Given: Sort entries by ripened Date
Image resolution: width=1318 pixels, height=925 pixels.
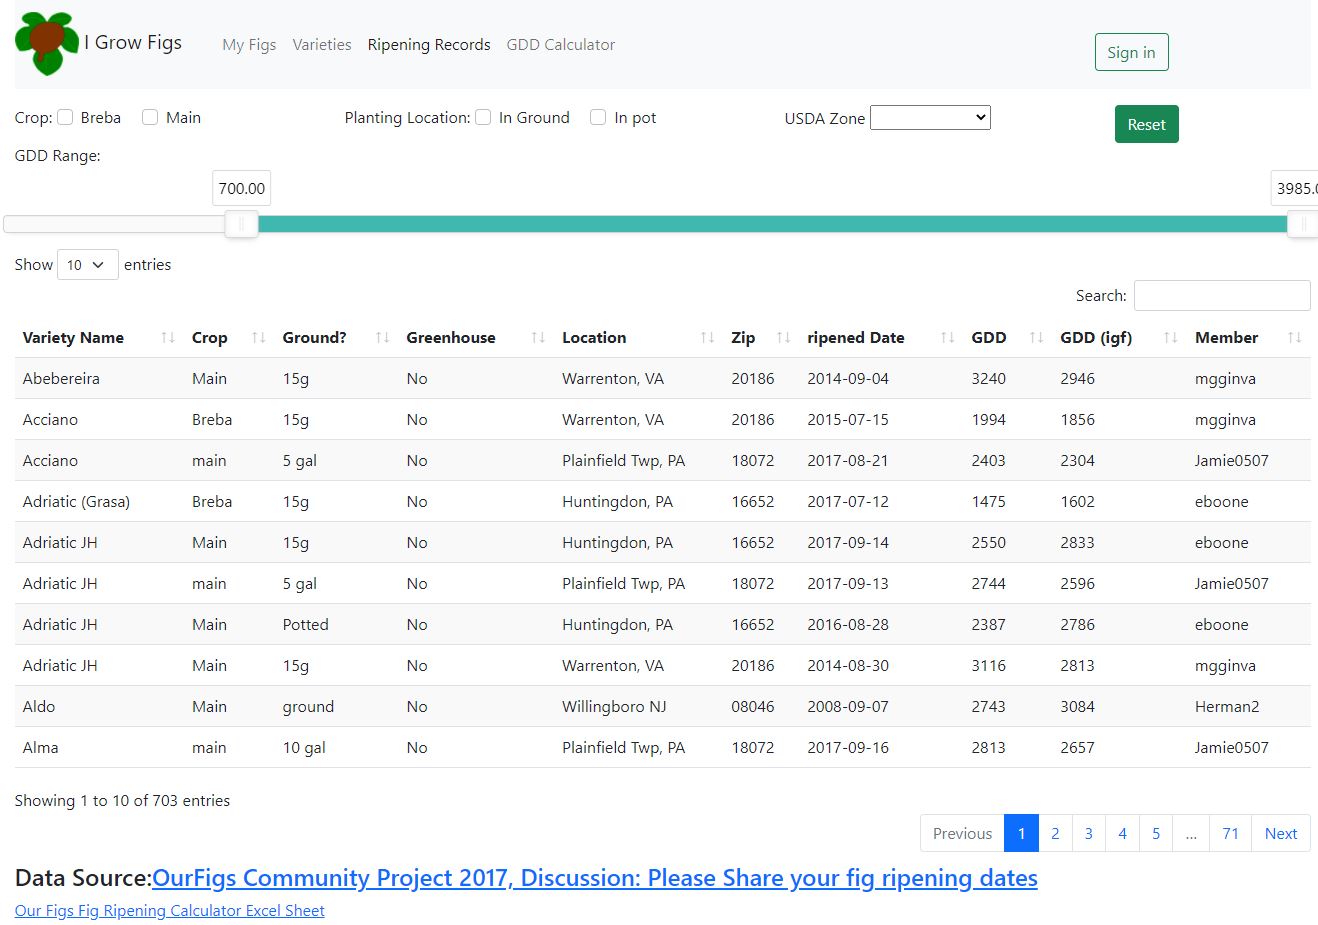Looking at the screenshot, I should click(x=945, y=337).
